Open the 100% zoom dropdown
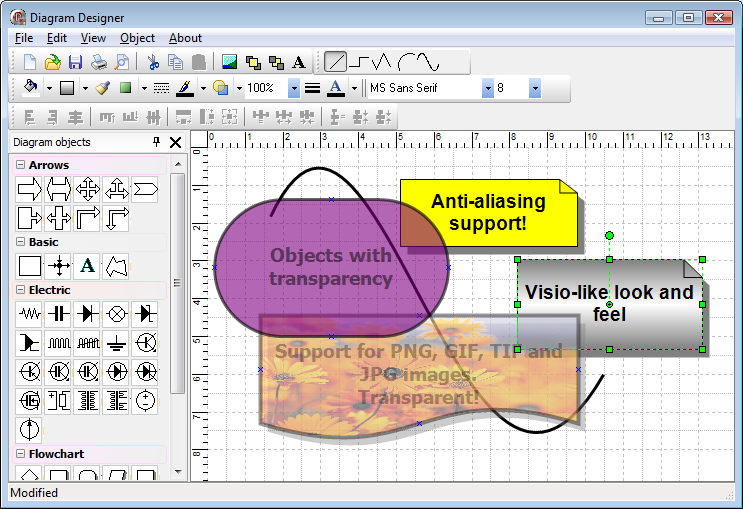The image size is (743, 509). pos(294,88)
